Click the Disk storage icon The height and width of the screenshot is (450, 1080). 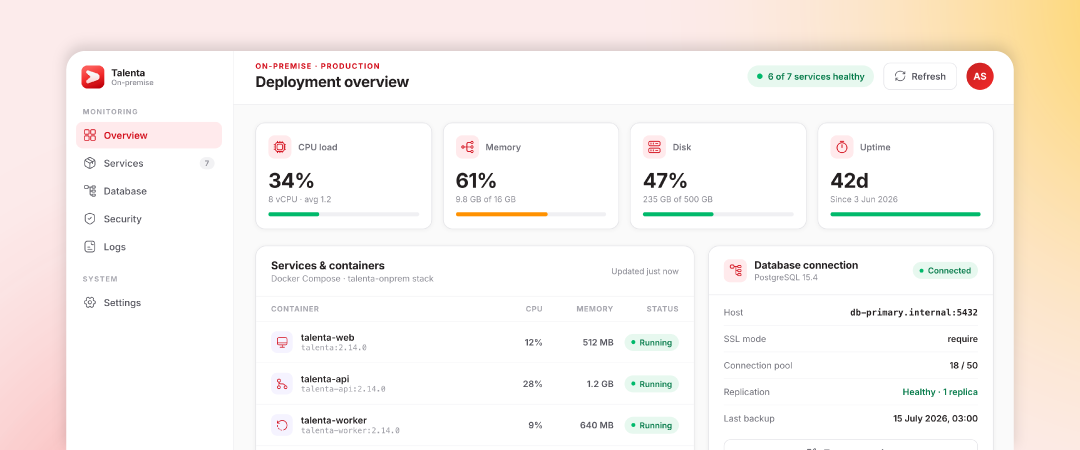coord(654,147)
